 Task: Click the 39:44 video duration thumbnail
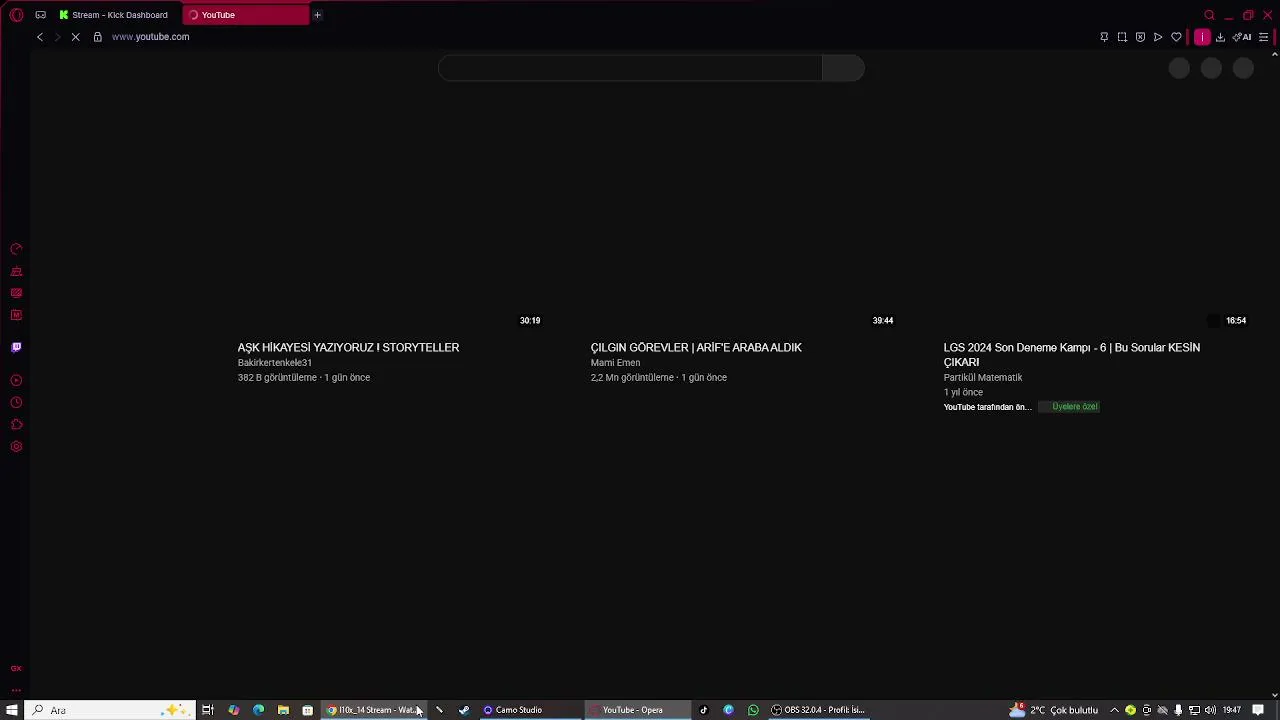[883, 320]
